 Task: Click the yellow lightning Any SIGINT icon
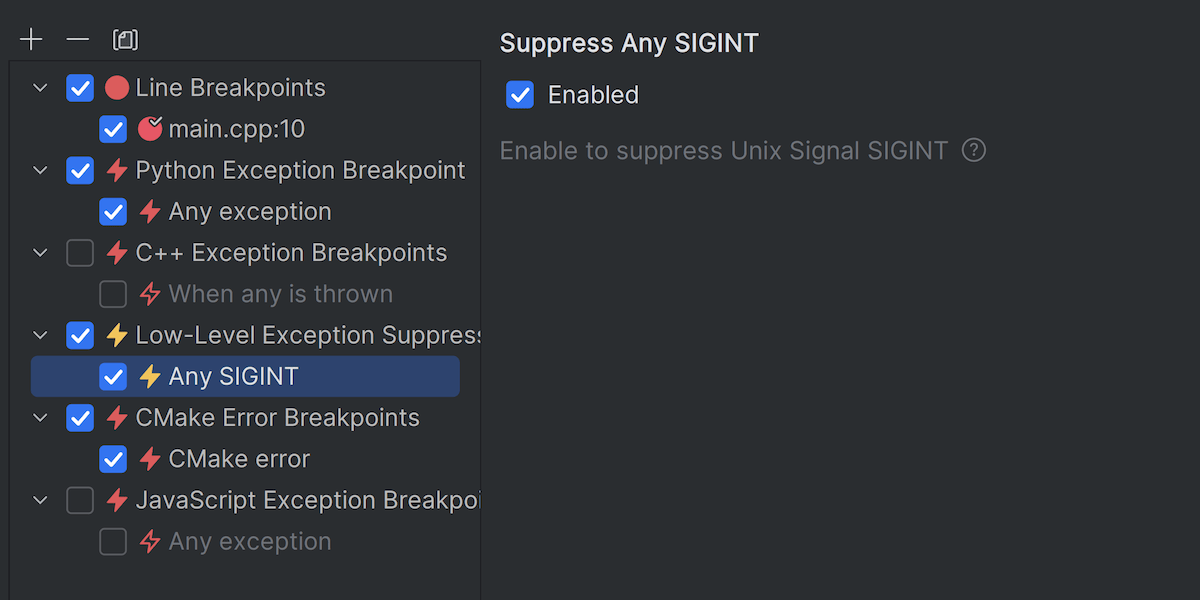tap(150, 376)
